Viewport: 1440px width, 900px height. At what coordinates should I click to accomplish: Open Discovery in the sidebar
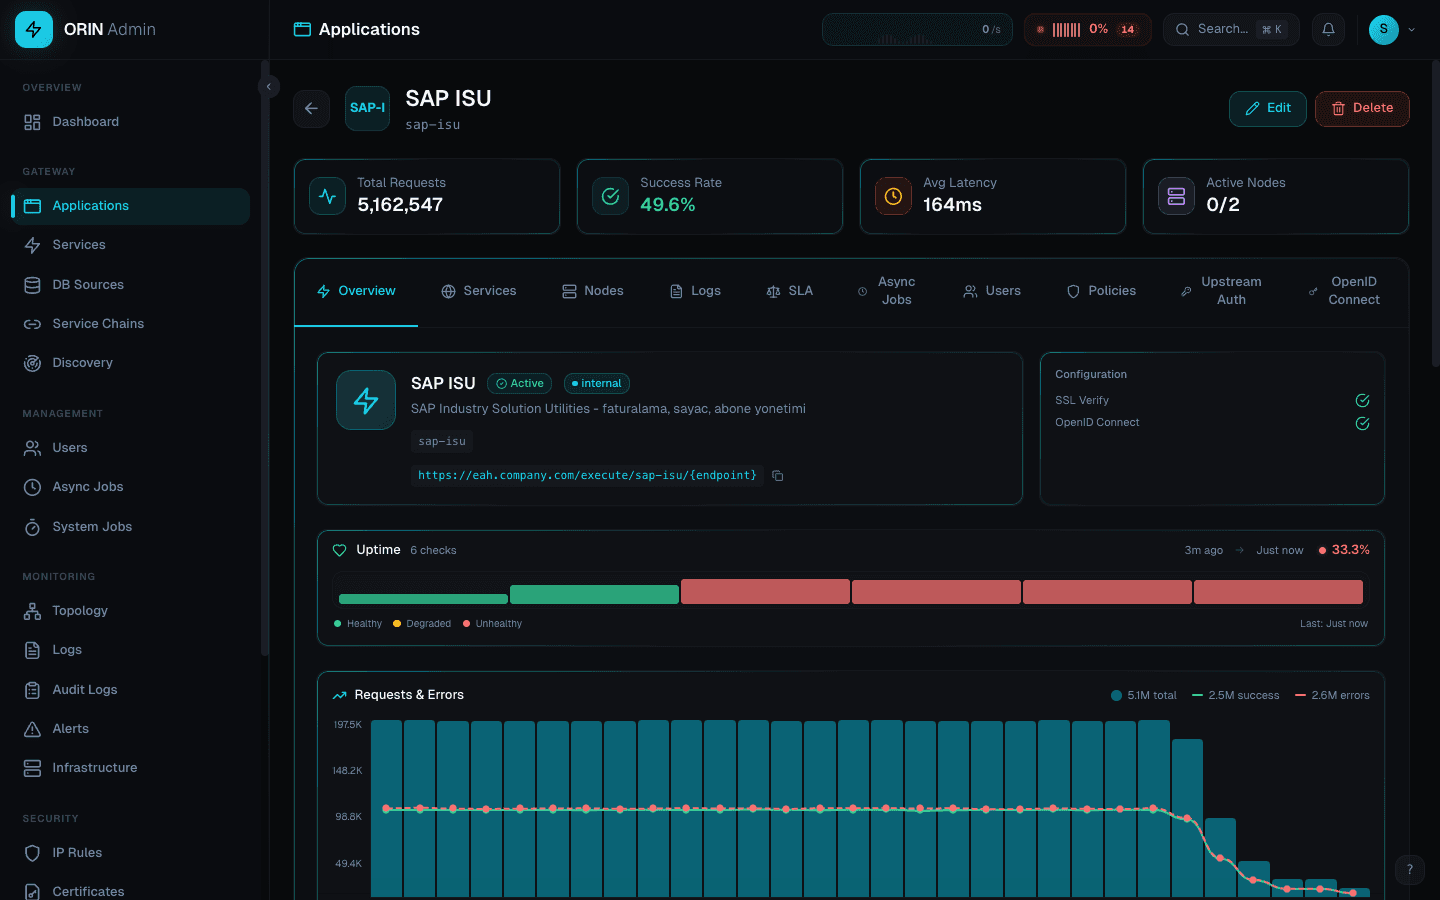pyautogui.click(x=82, y=363)
